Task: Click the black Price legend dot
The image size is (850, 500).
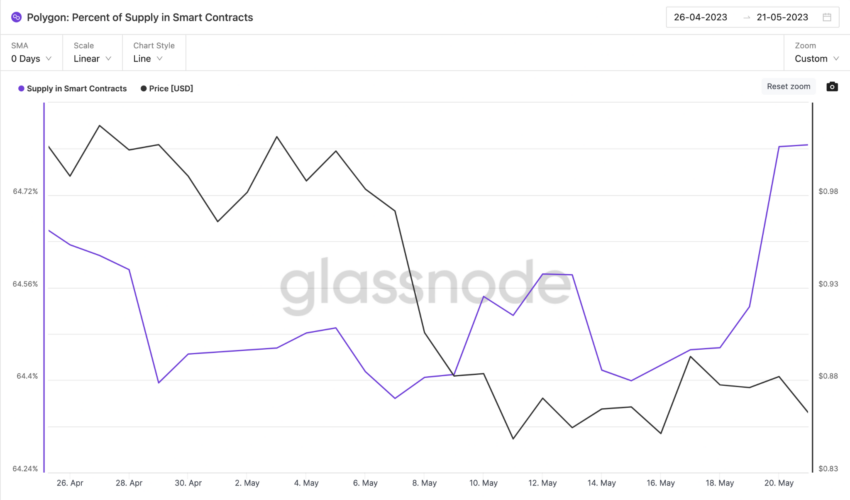Action: [144, 88]
